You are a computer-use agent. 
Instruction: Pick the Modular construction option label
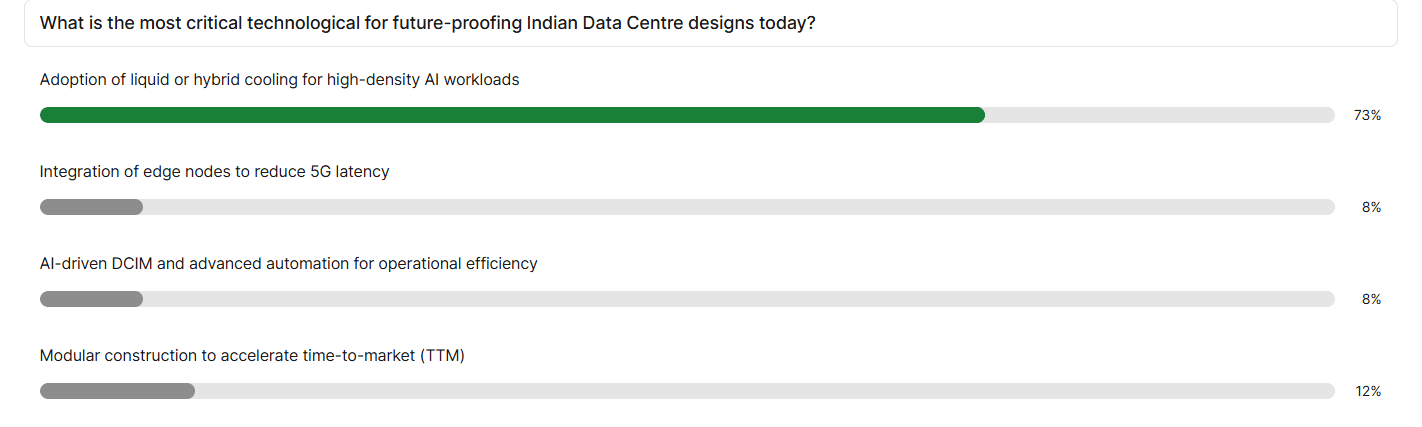pos(252,355)
